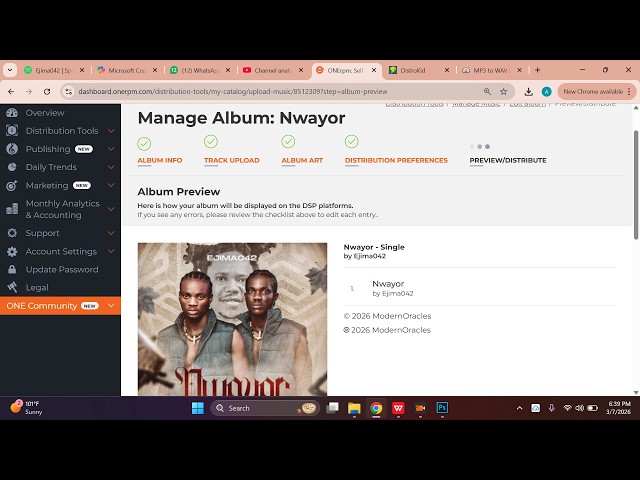Click the Task View taskbar icon
The image size is (640, 480).
click(333, 408)
